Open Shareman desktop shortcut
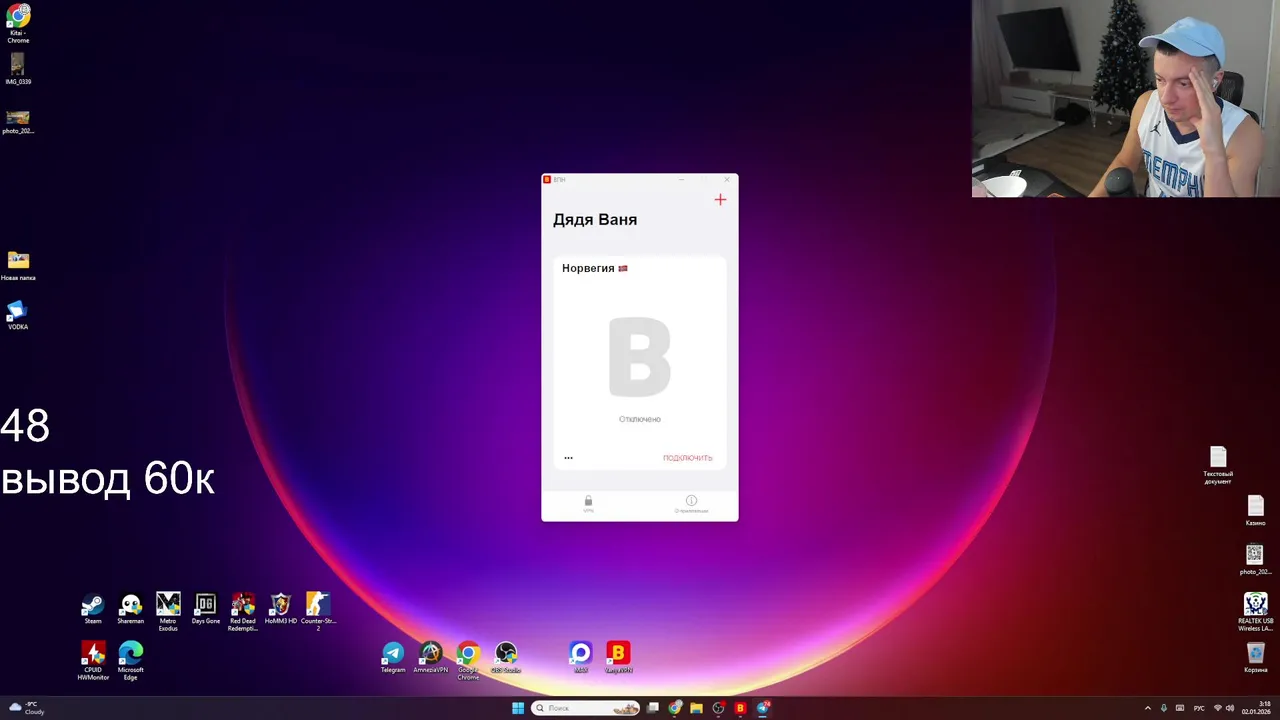The image size is (1280, 720). coord(131,609)
